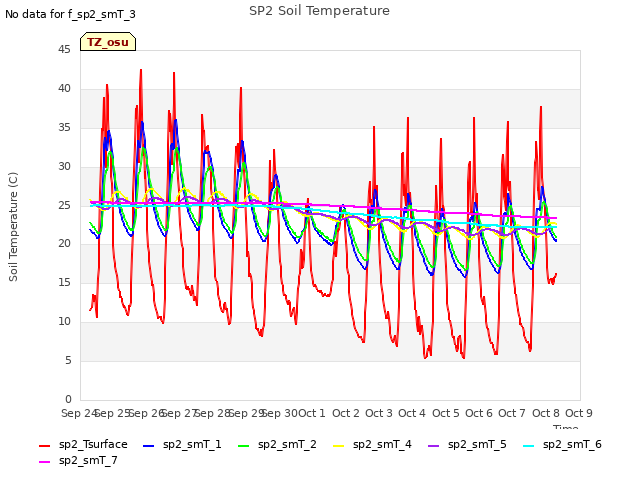Click the yellow sp2_smT_4 legend swatch
The image size is (640, 480).
338,446
